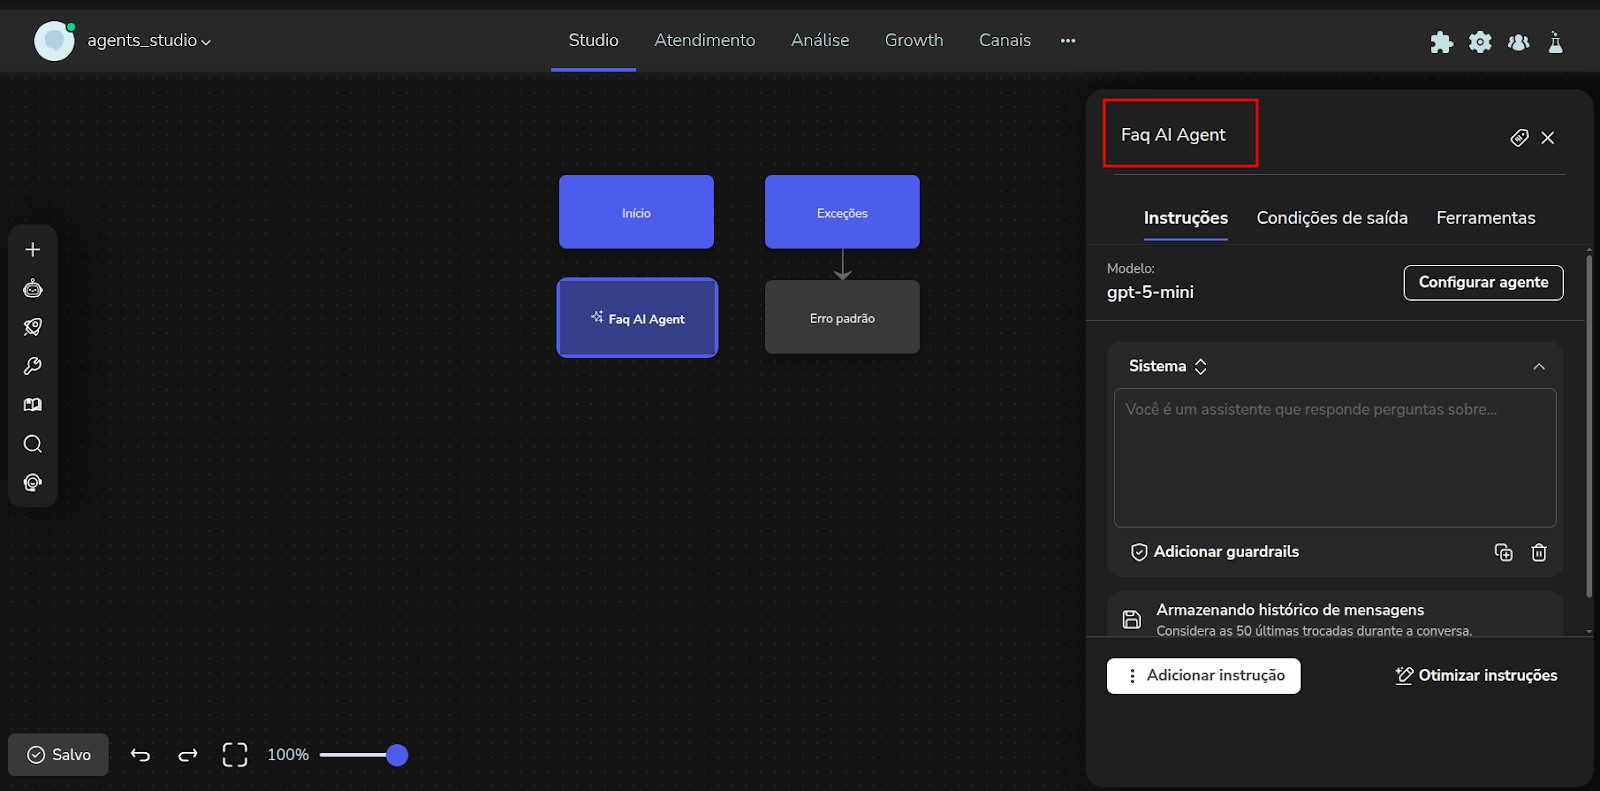Screen dimensions: 1600x791
Task: Click the lab flask icon in header
Action: tap(1555, 42)
